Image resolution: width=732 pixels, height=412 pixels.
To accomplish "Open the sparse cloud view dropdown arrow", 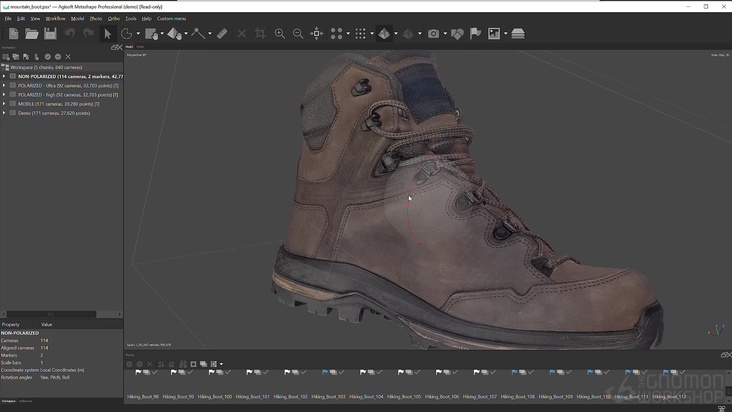I will 348,34.
